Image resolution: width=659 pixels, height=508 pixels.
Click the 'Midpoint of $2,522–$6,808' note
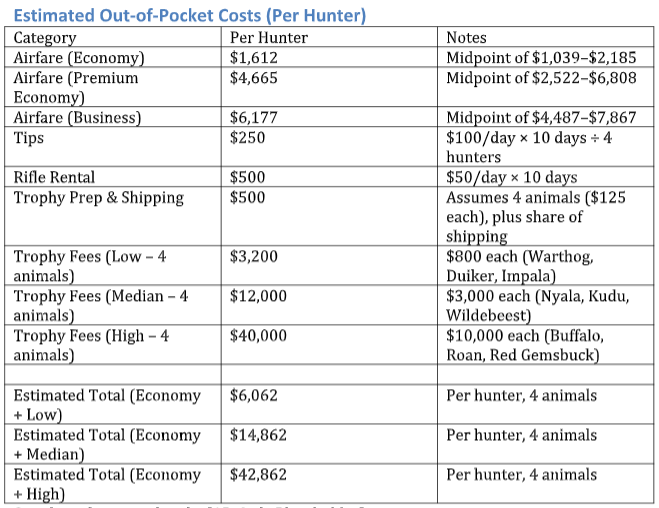(540, 77)
